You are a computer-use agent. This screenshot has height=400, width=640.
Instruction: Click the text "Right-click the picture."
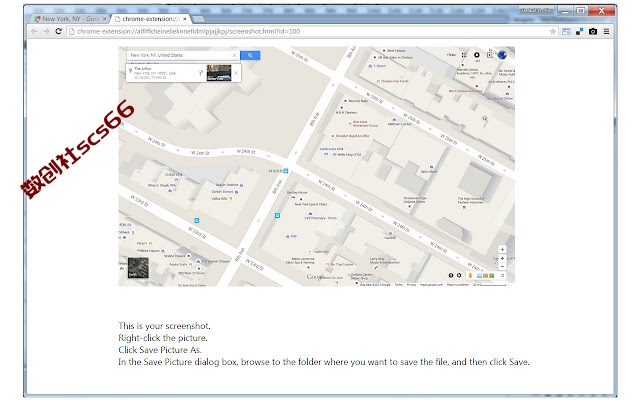click(x=163, y=338)
